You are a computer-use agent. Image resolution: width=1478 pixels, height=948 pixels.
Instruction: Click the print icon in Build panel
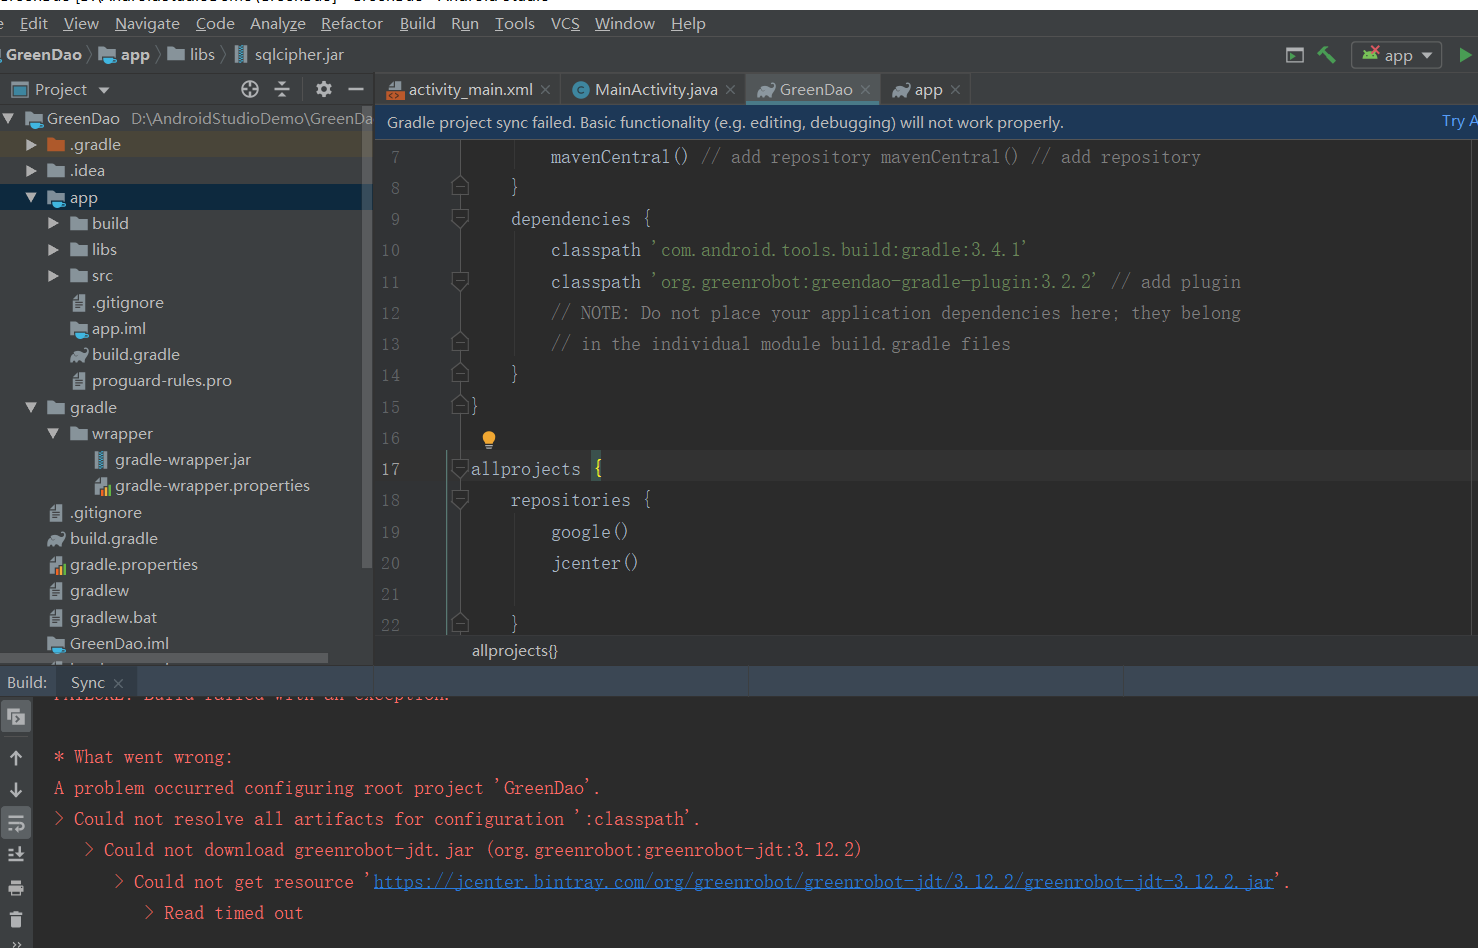tap(16, 888)
